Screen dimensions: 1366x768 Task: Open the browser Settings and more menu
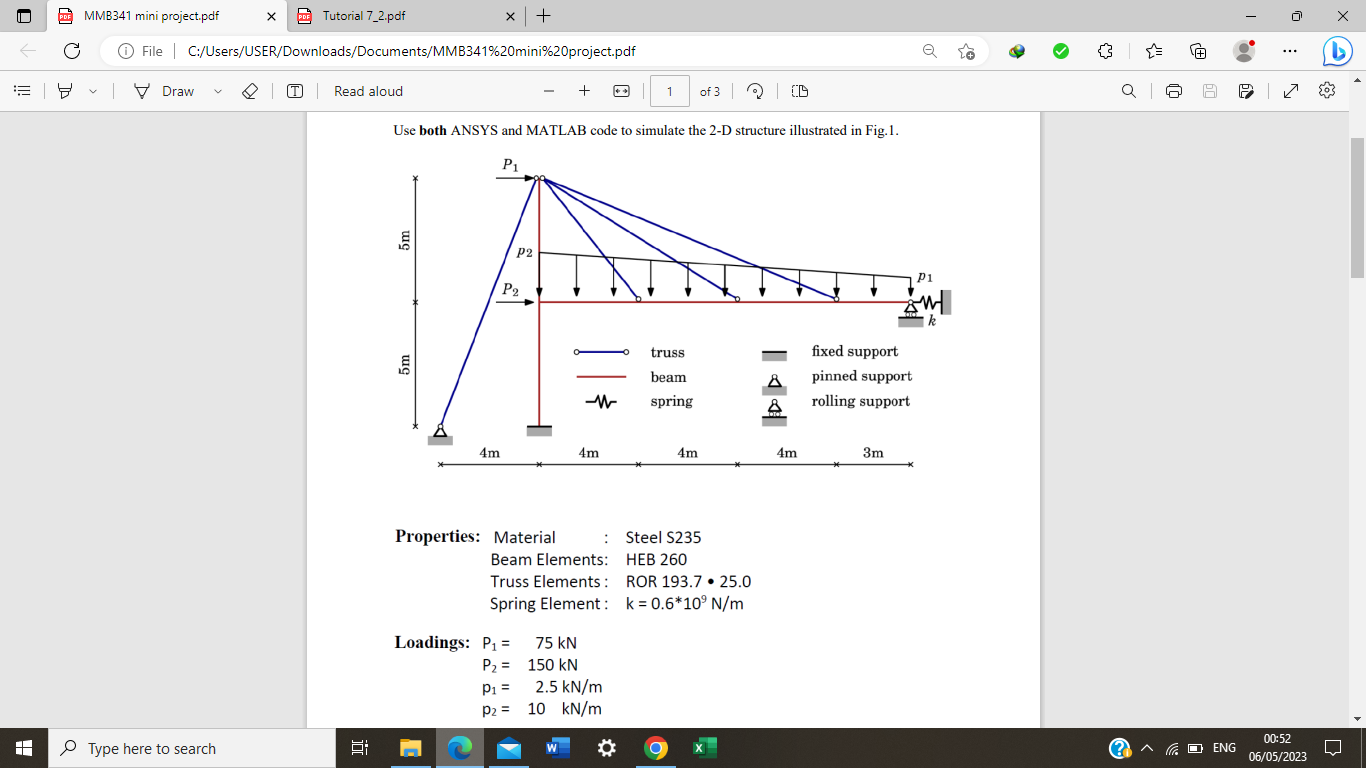(x=1290, y=50)
